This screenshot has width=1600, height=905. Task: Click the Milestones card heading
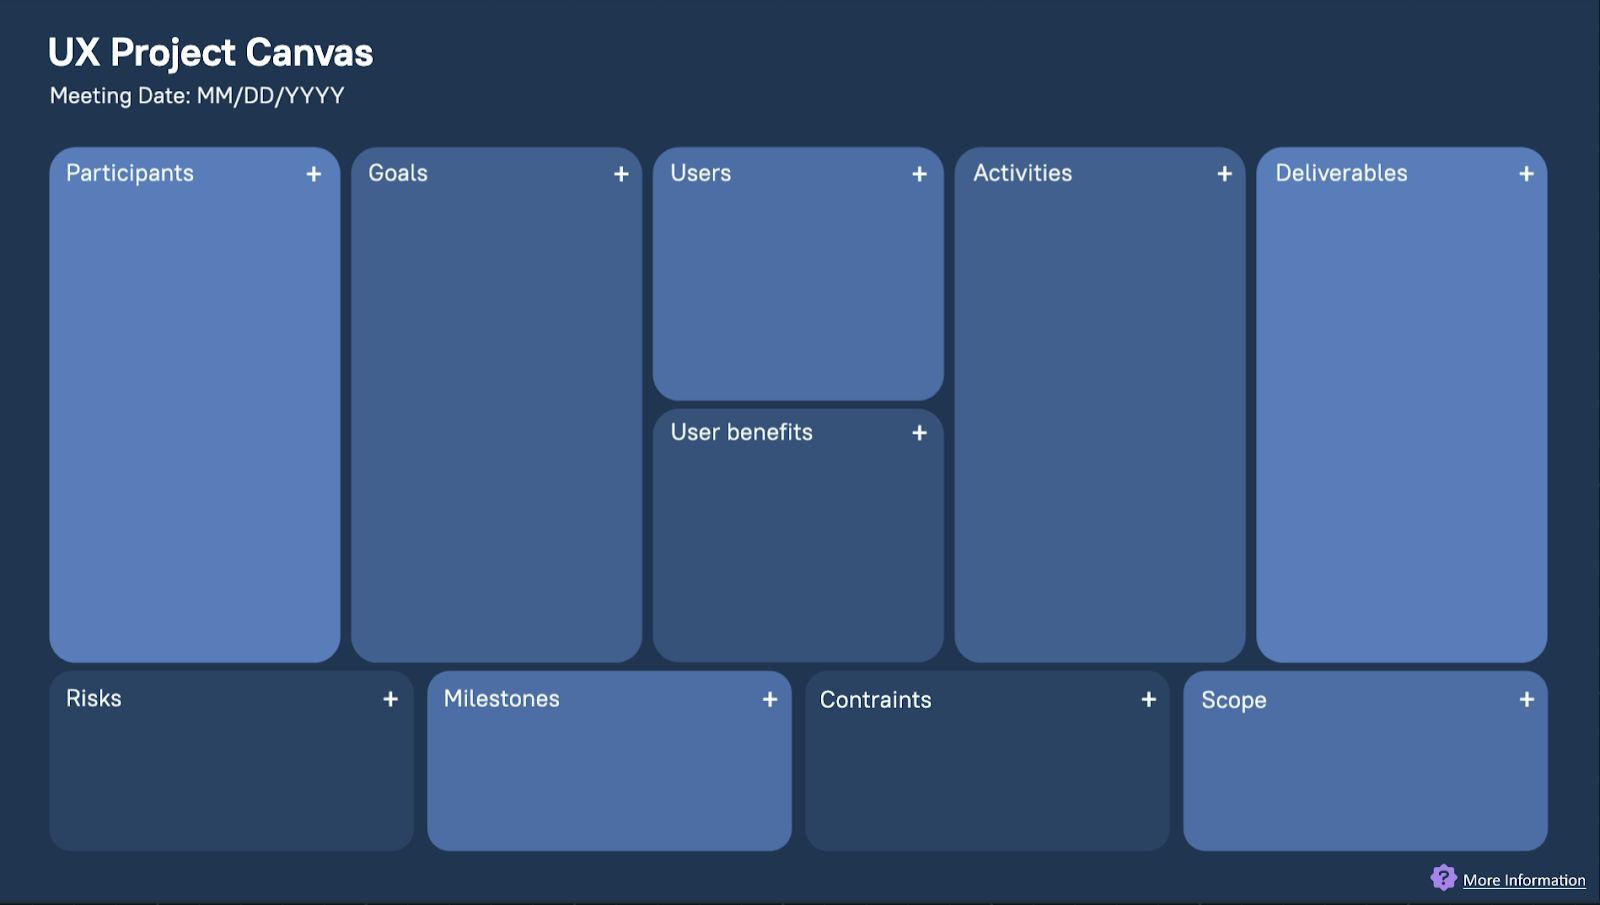coord(501,699)
